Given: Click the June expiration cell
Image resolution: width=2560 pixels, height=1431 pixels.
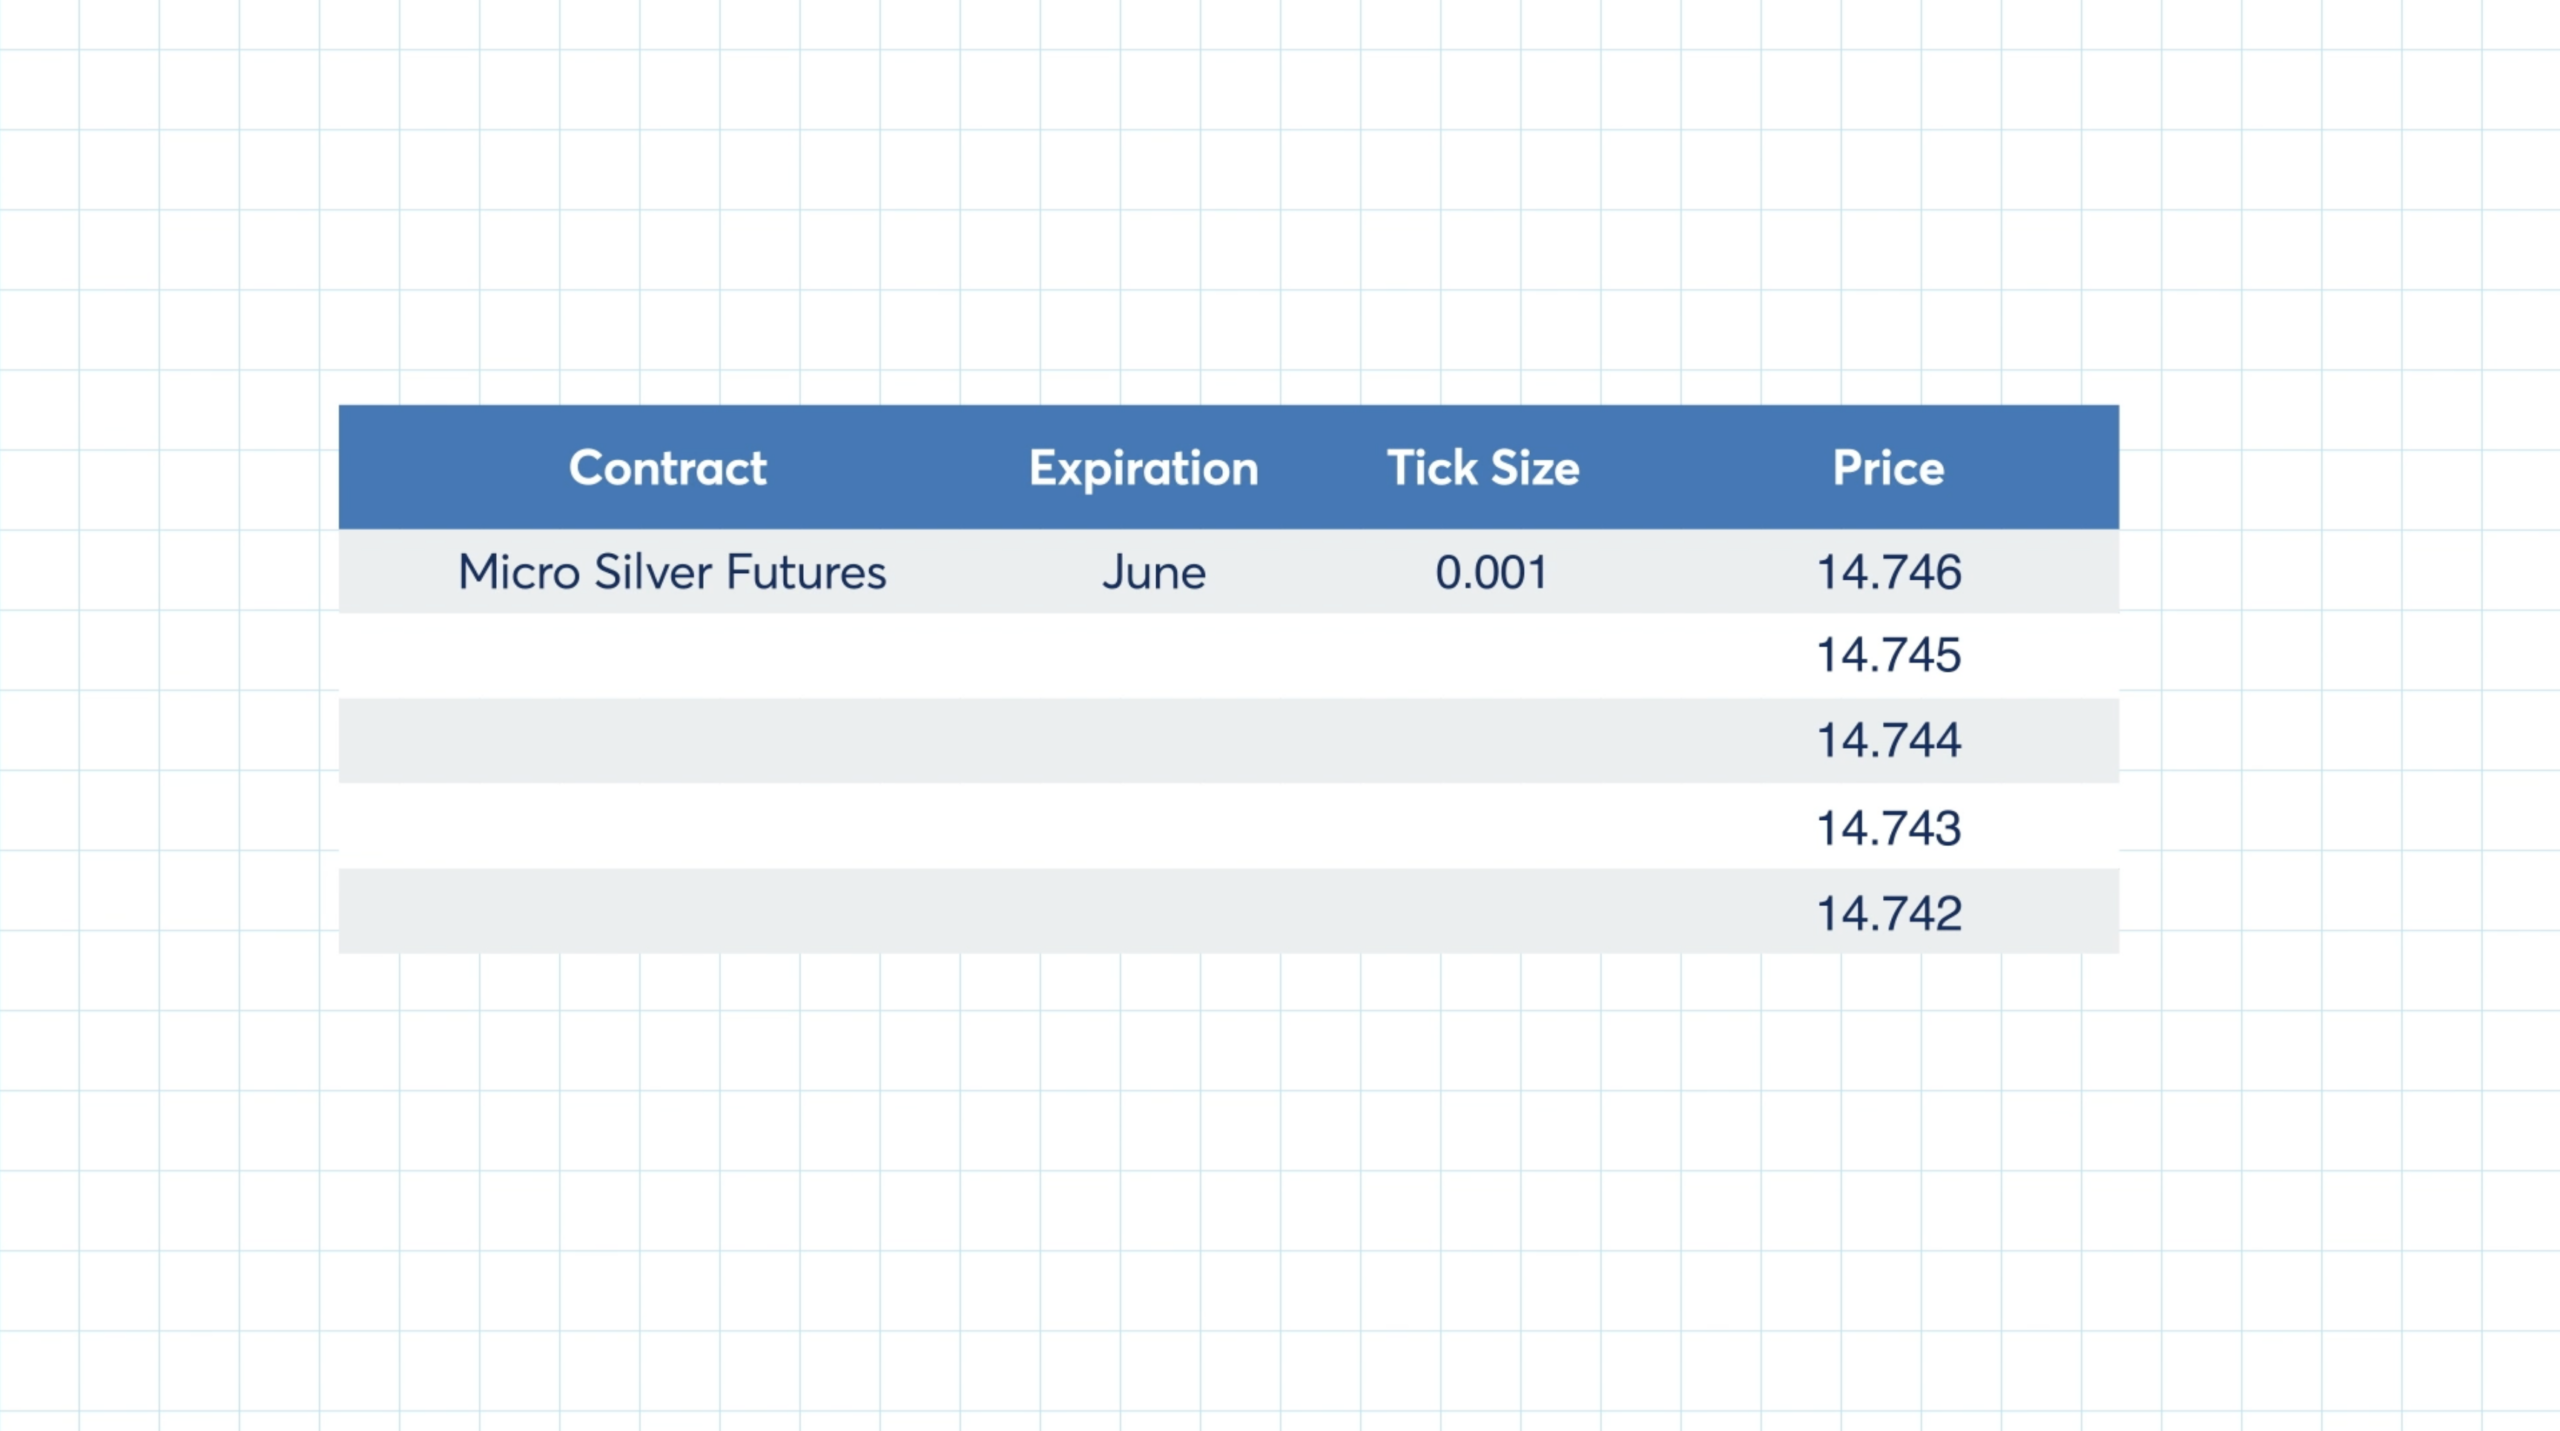Looking at the screenshot, I should tap(1154, 572).
